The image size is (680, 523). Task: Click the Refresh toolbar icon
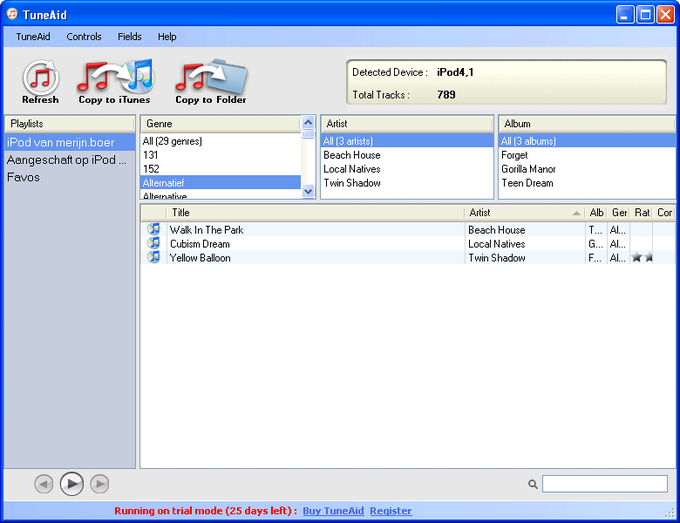pos(40,82)
